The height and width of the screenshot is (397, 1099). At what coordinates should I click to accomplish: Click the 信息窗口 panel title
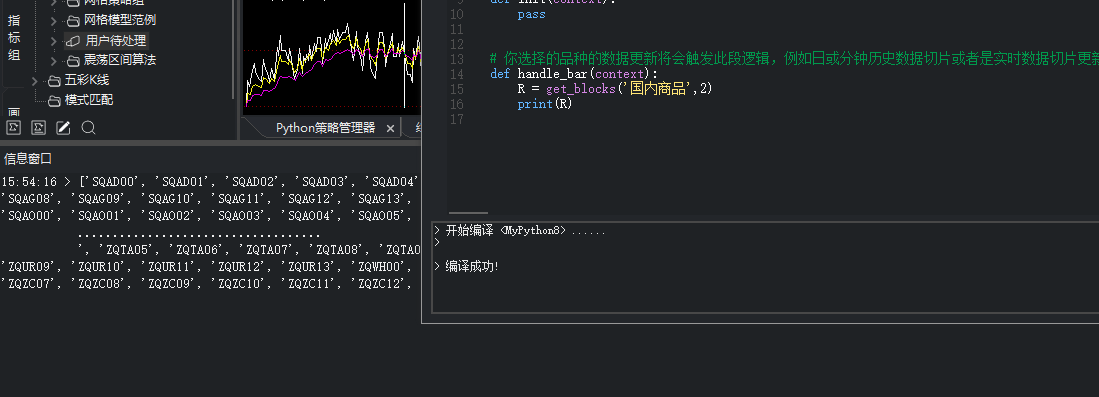coord(28,159)
